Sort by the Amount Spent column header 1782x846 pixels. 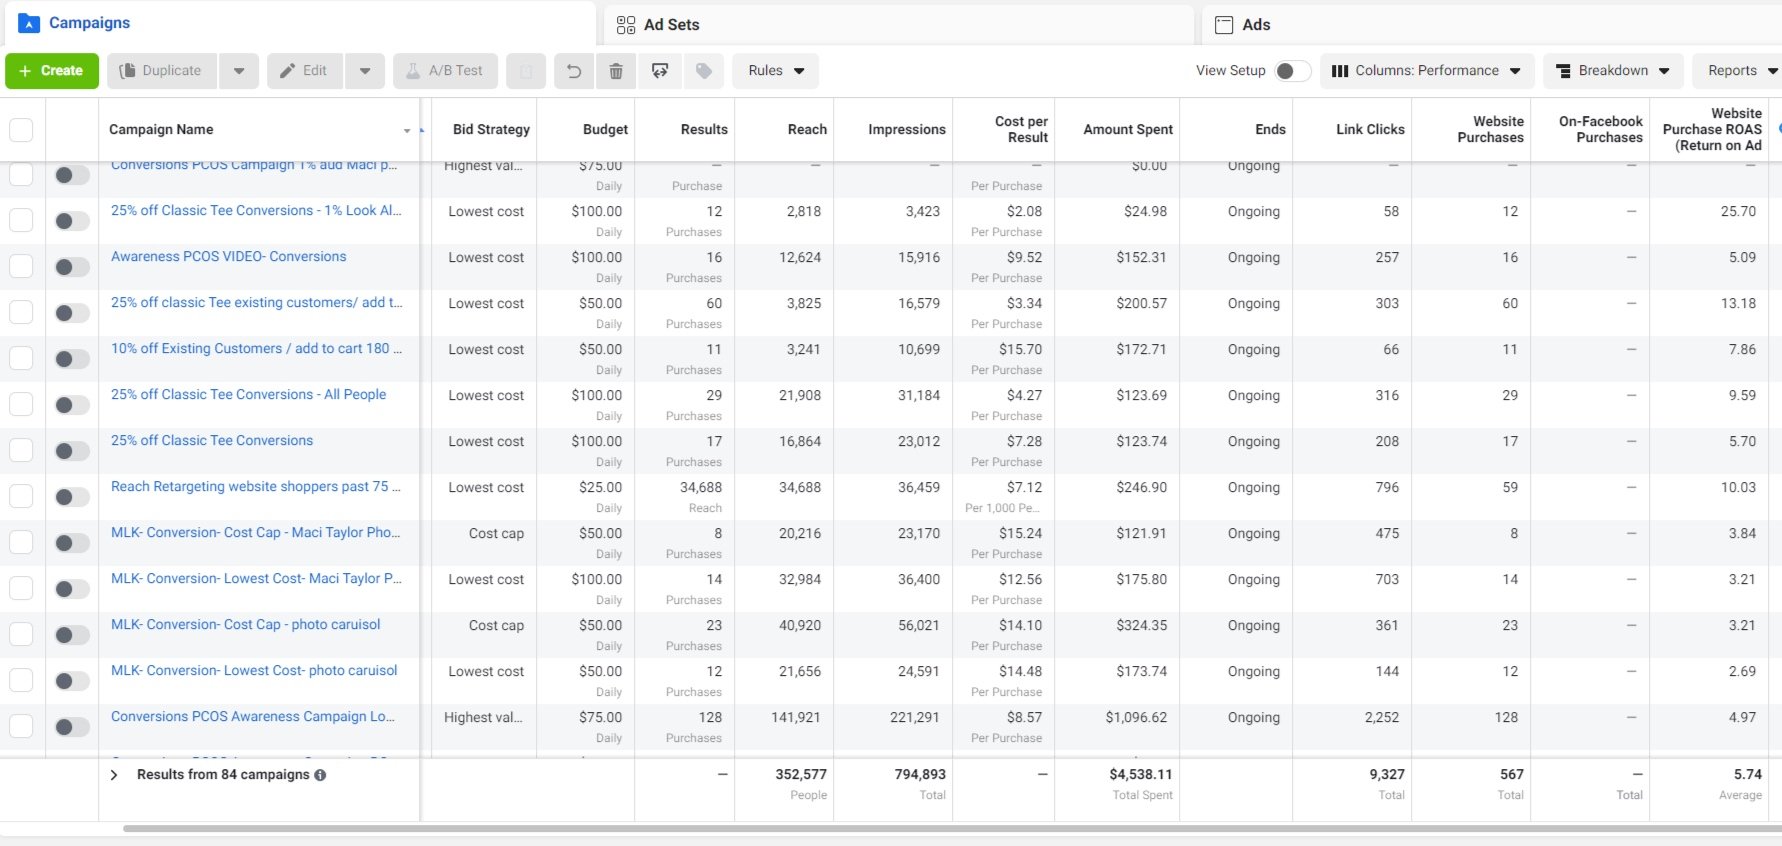[x=1128, y=130]
